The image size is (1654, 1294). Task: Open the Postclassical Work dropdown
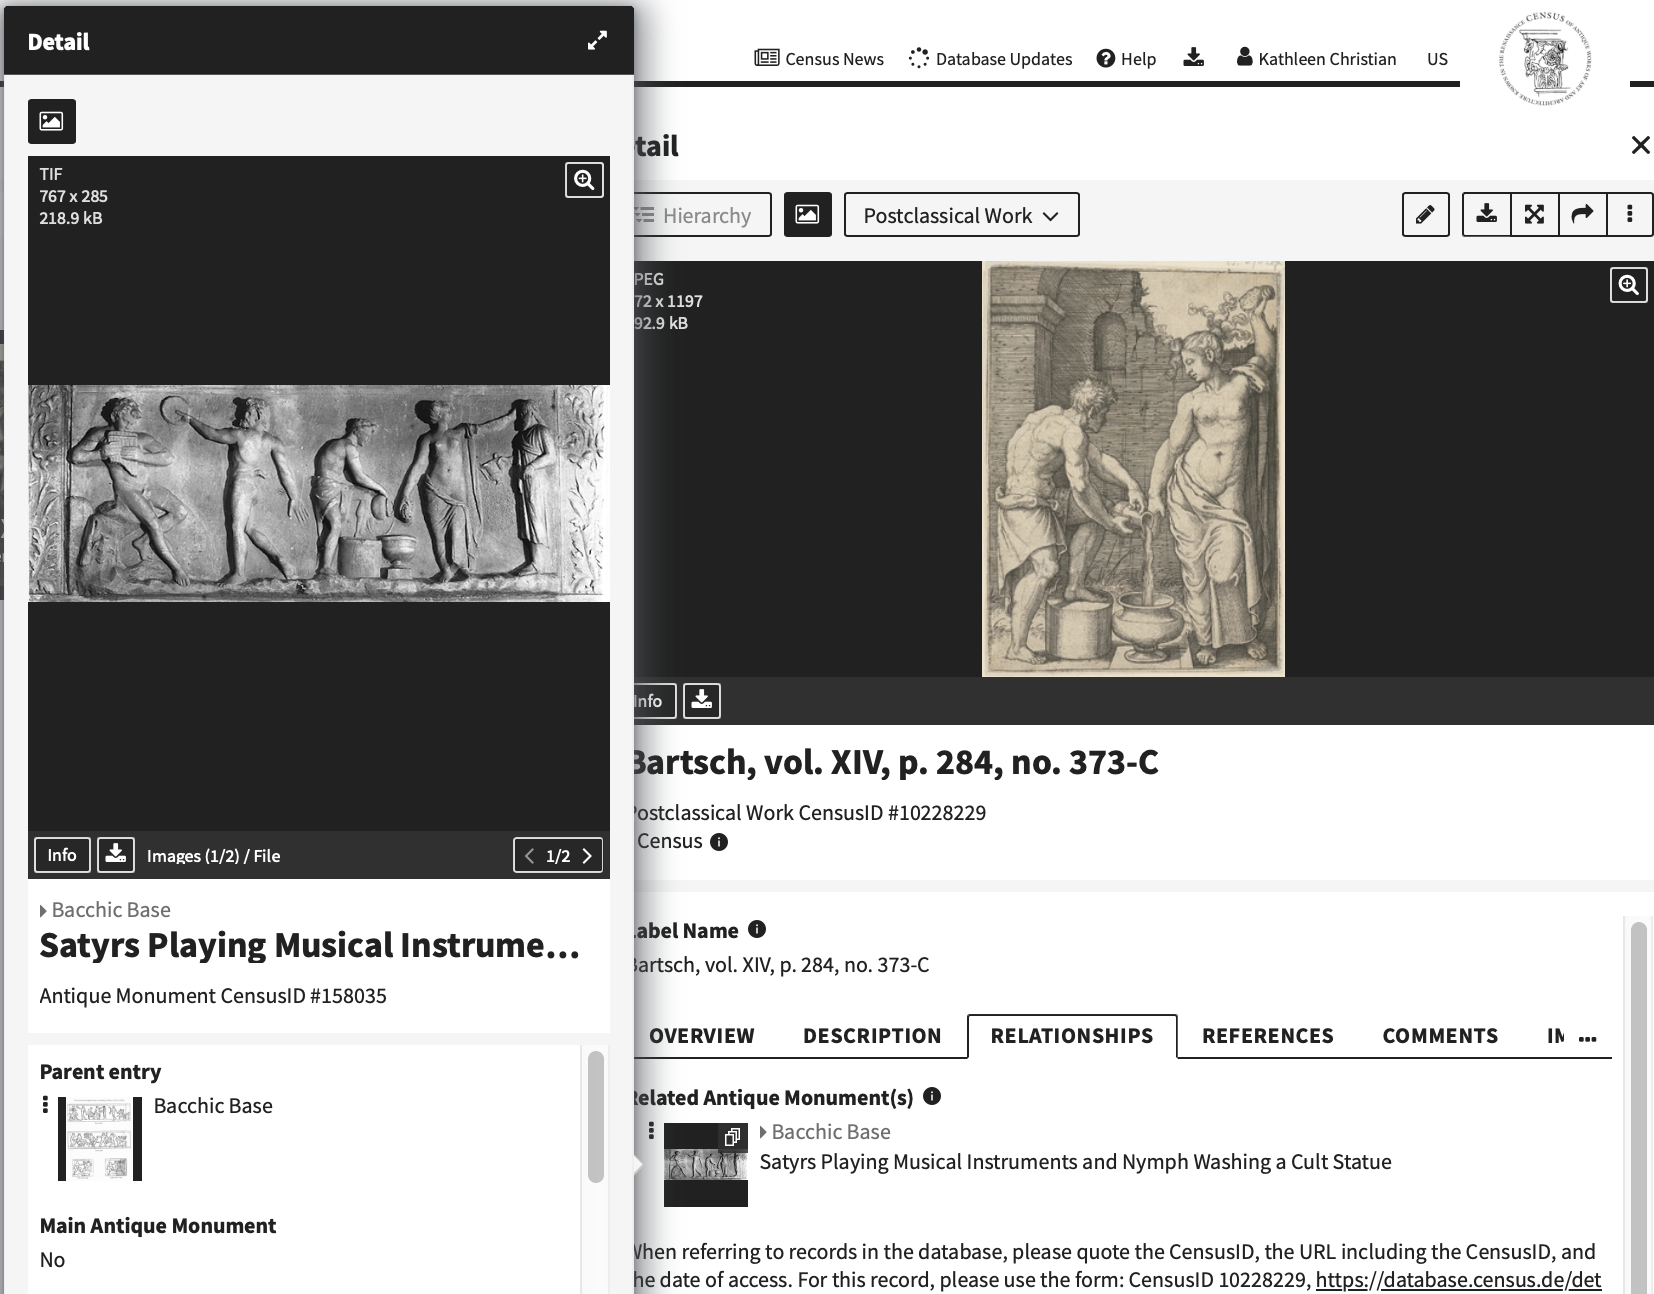(x=961, y=215)
